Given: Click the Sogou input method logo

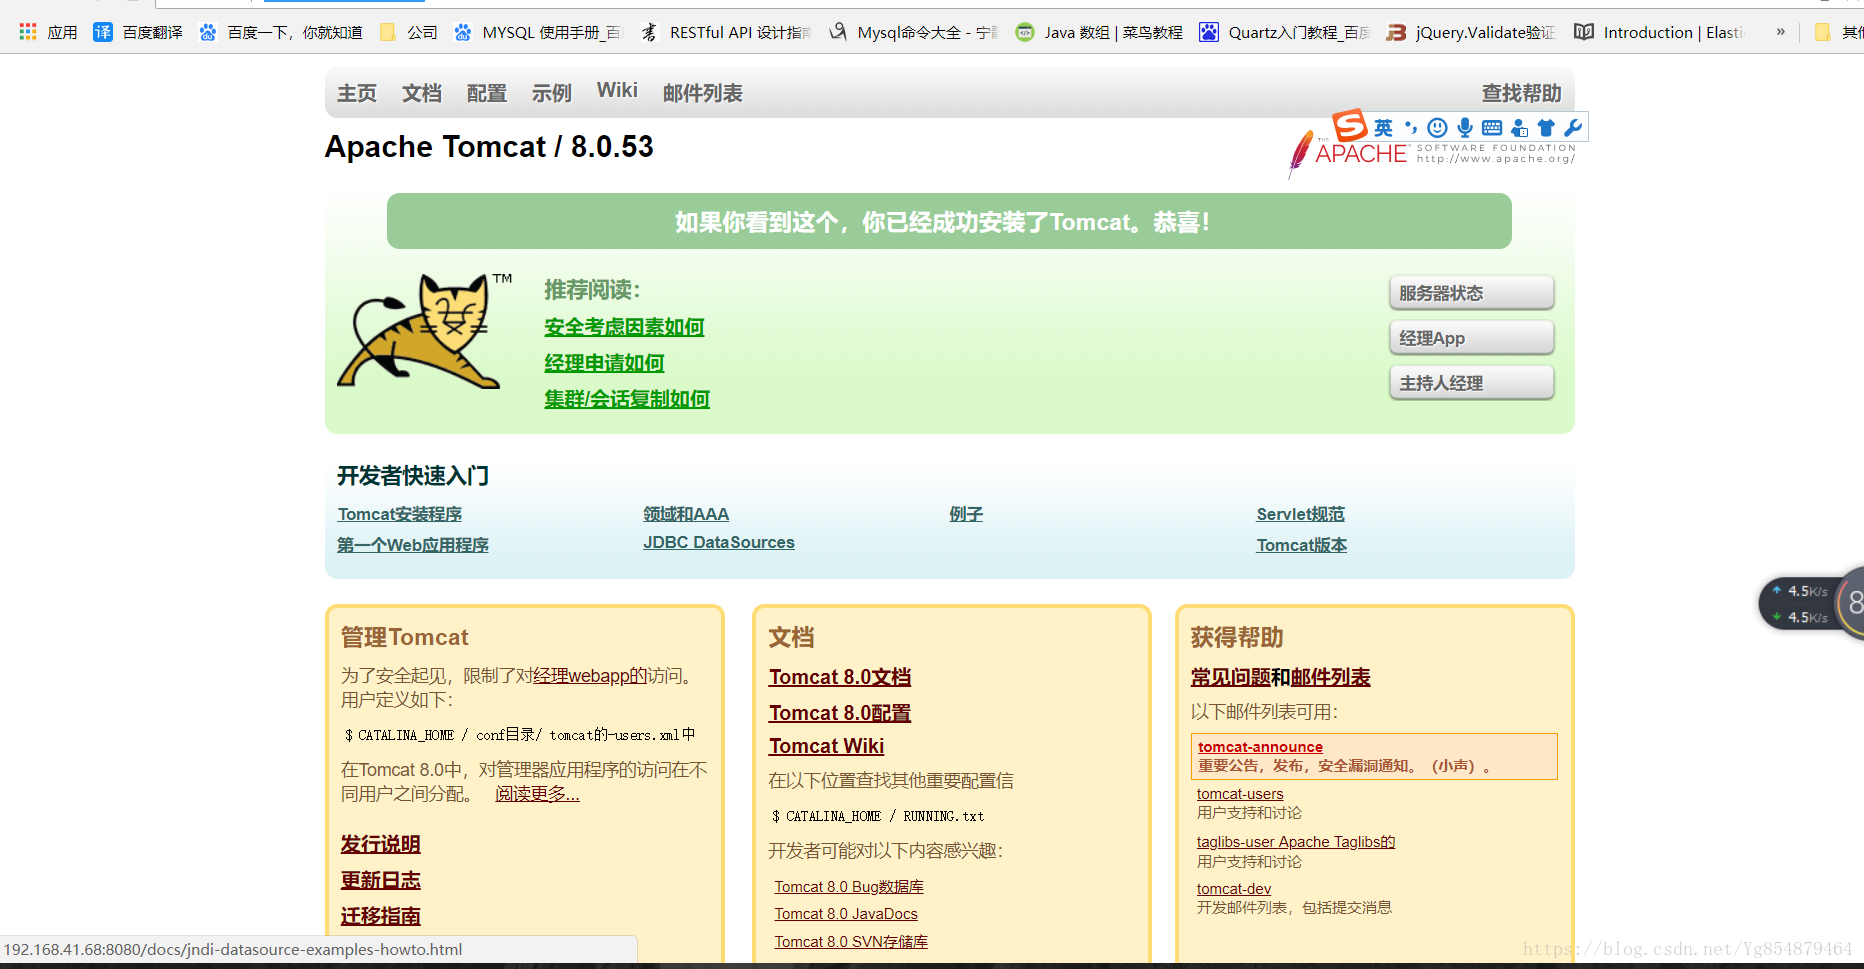Looking at the screenshot, I should (1350, 125).
